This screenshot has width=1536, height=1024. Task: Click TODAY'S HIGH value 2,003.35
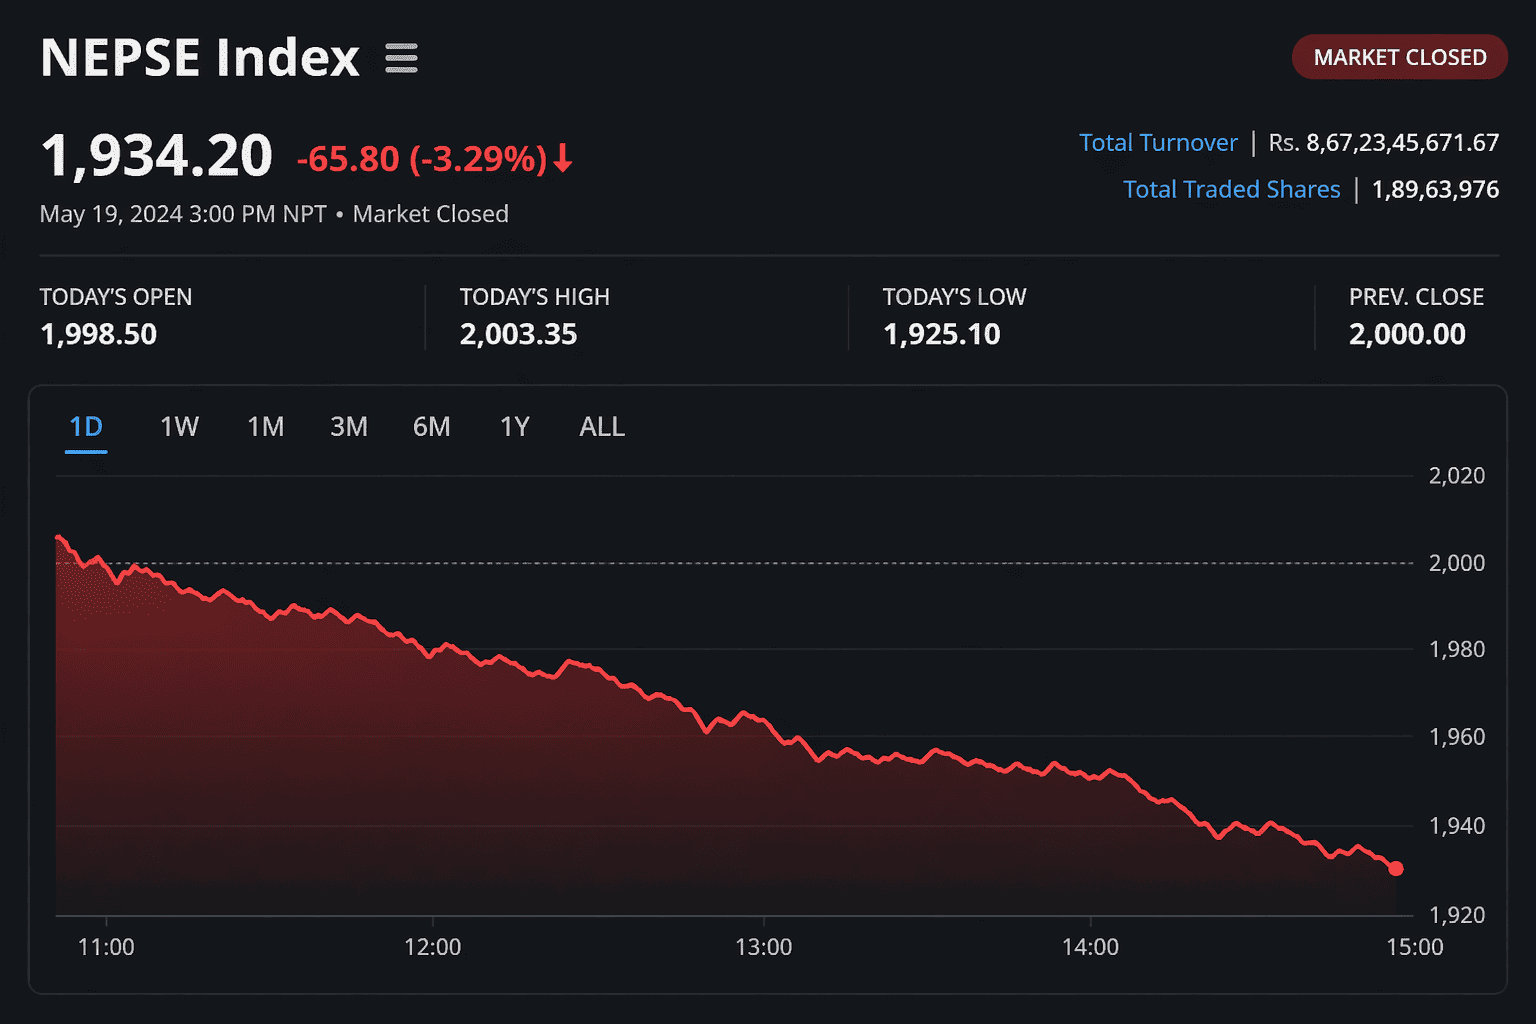(518, 334)
